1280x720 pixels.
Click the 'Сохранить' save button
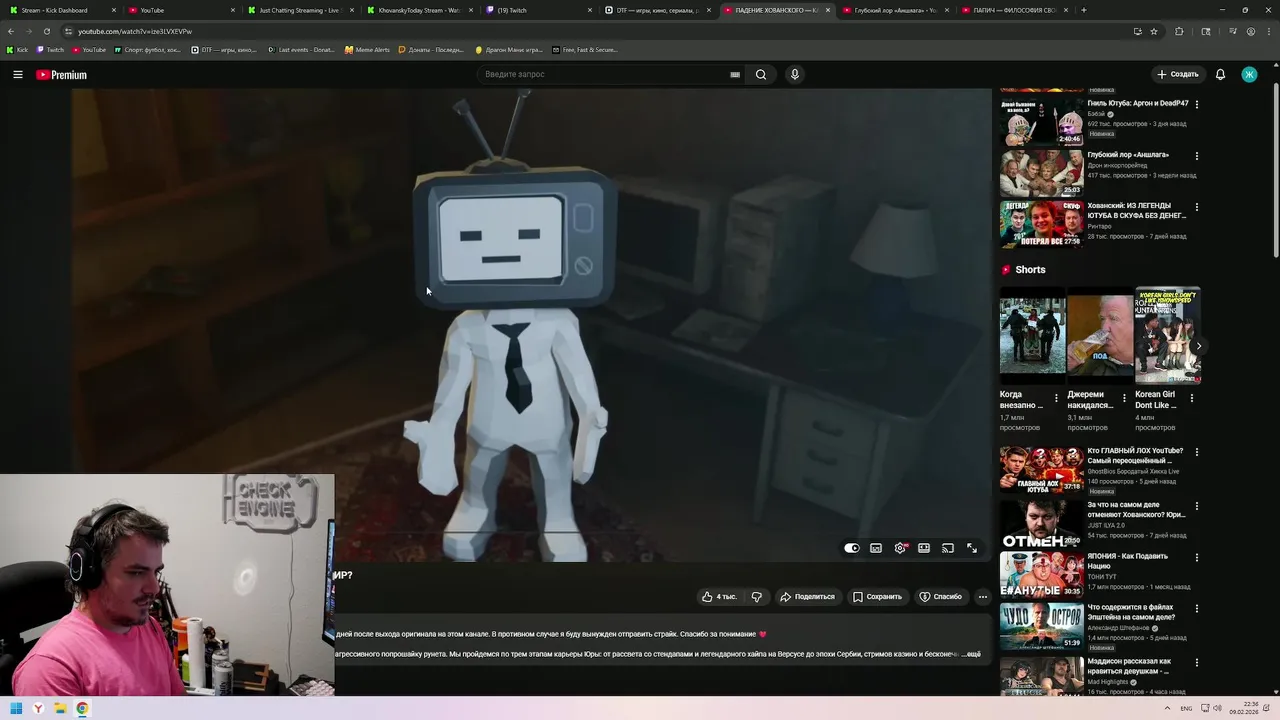pos(877,597)
